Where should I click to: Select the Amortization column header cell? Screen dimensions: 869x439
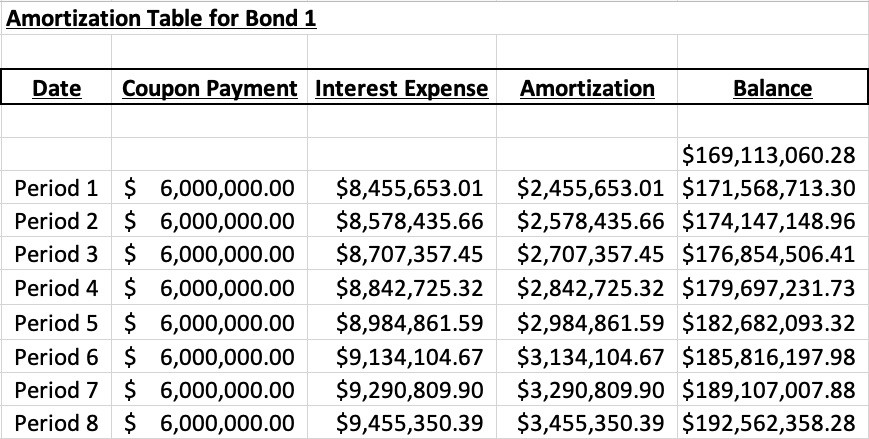(587, 88)
